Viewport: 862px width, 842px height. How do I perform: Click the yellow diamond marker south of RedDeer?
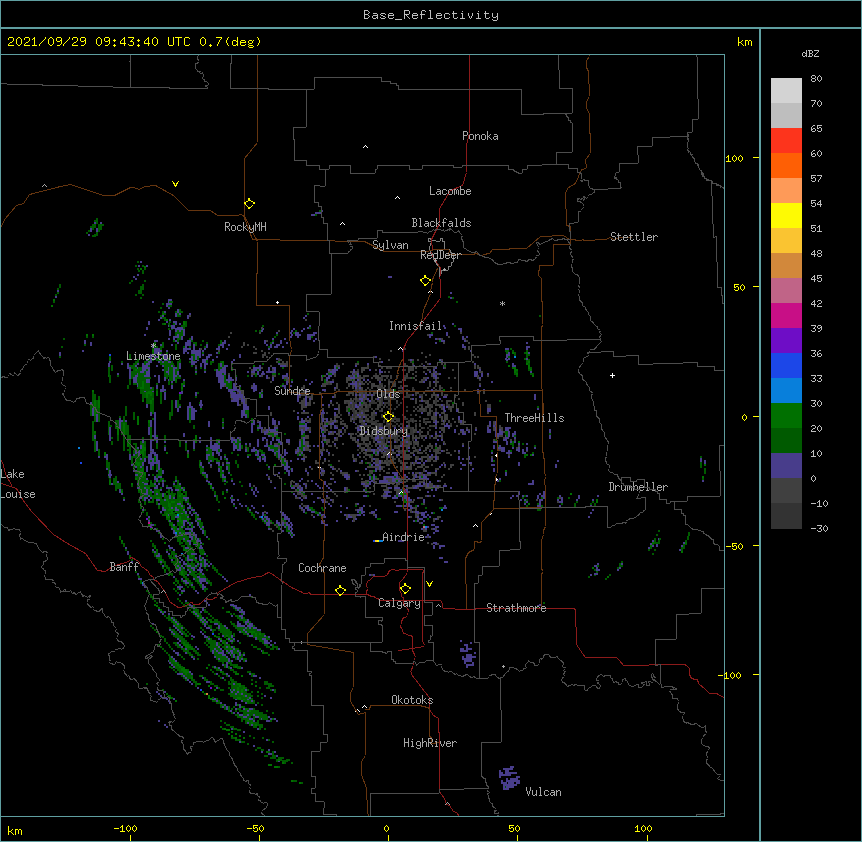[x=426, y=281]
